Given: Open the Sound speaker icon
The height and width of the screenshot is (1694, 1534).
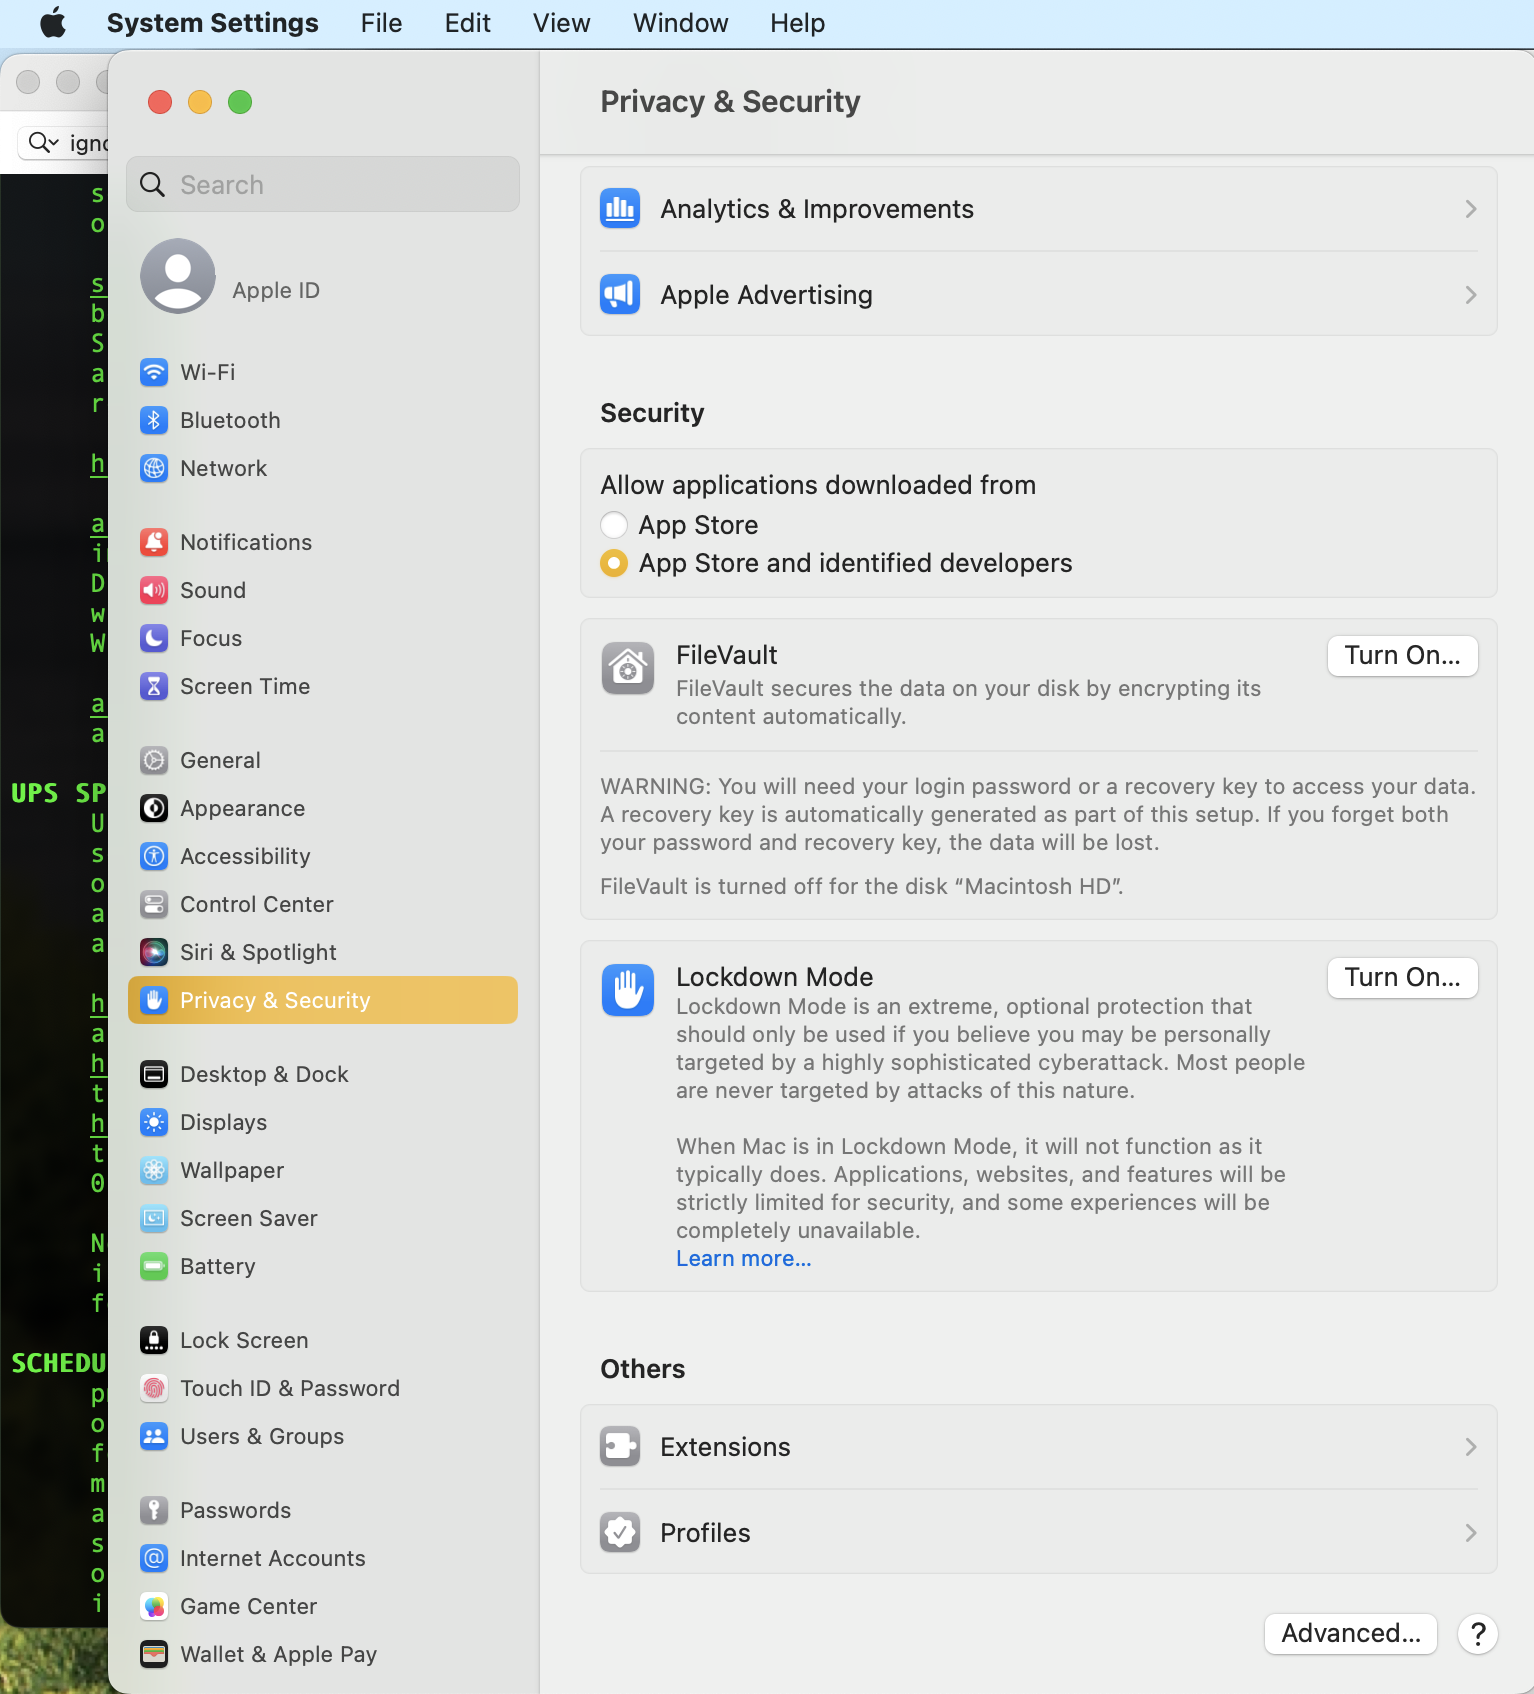Looking at the screenshot, I should coord(154,590).
